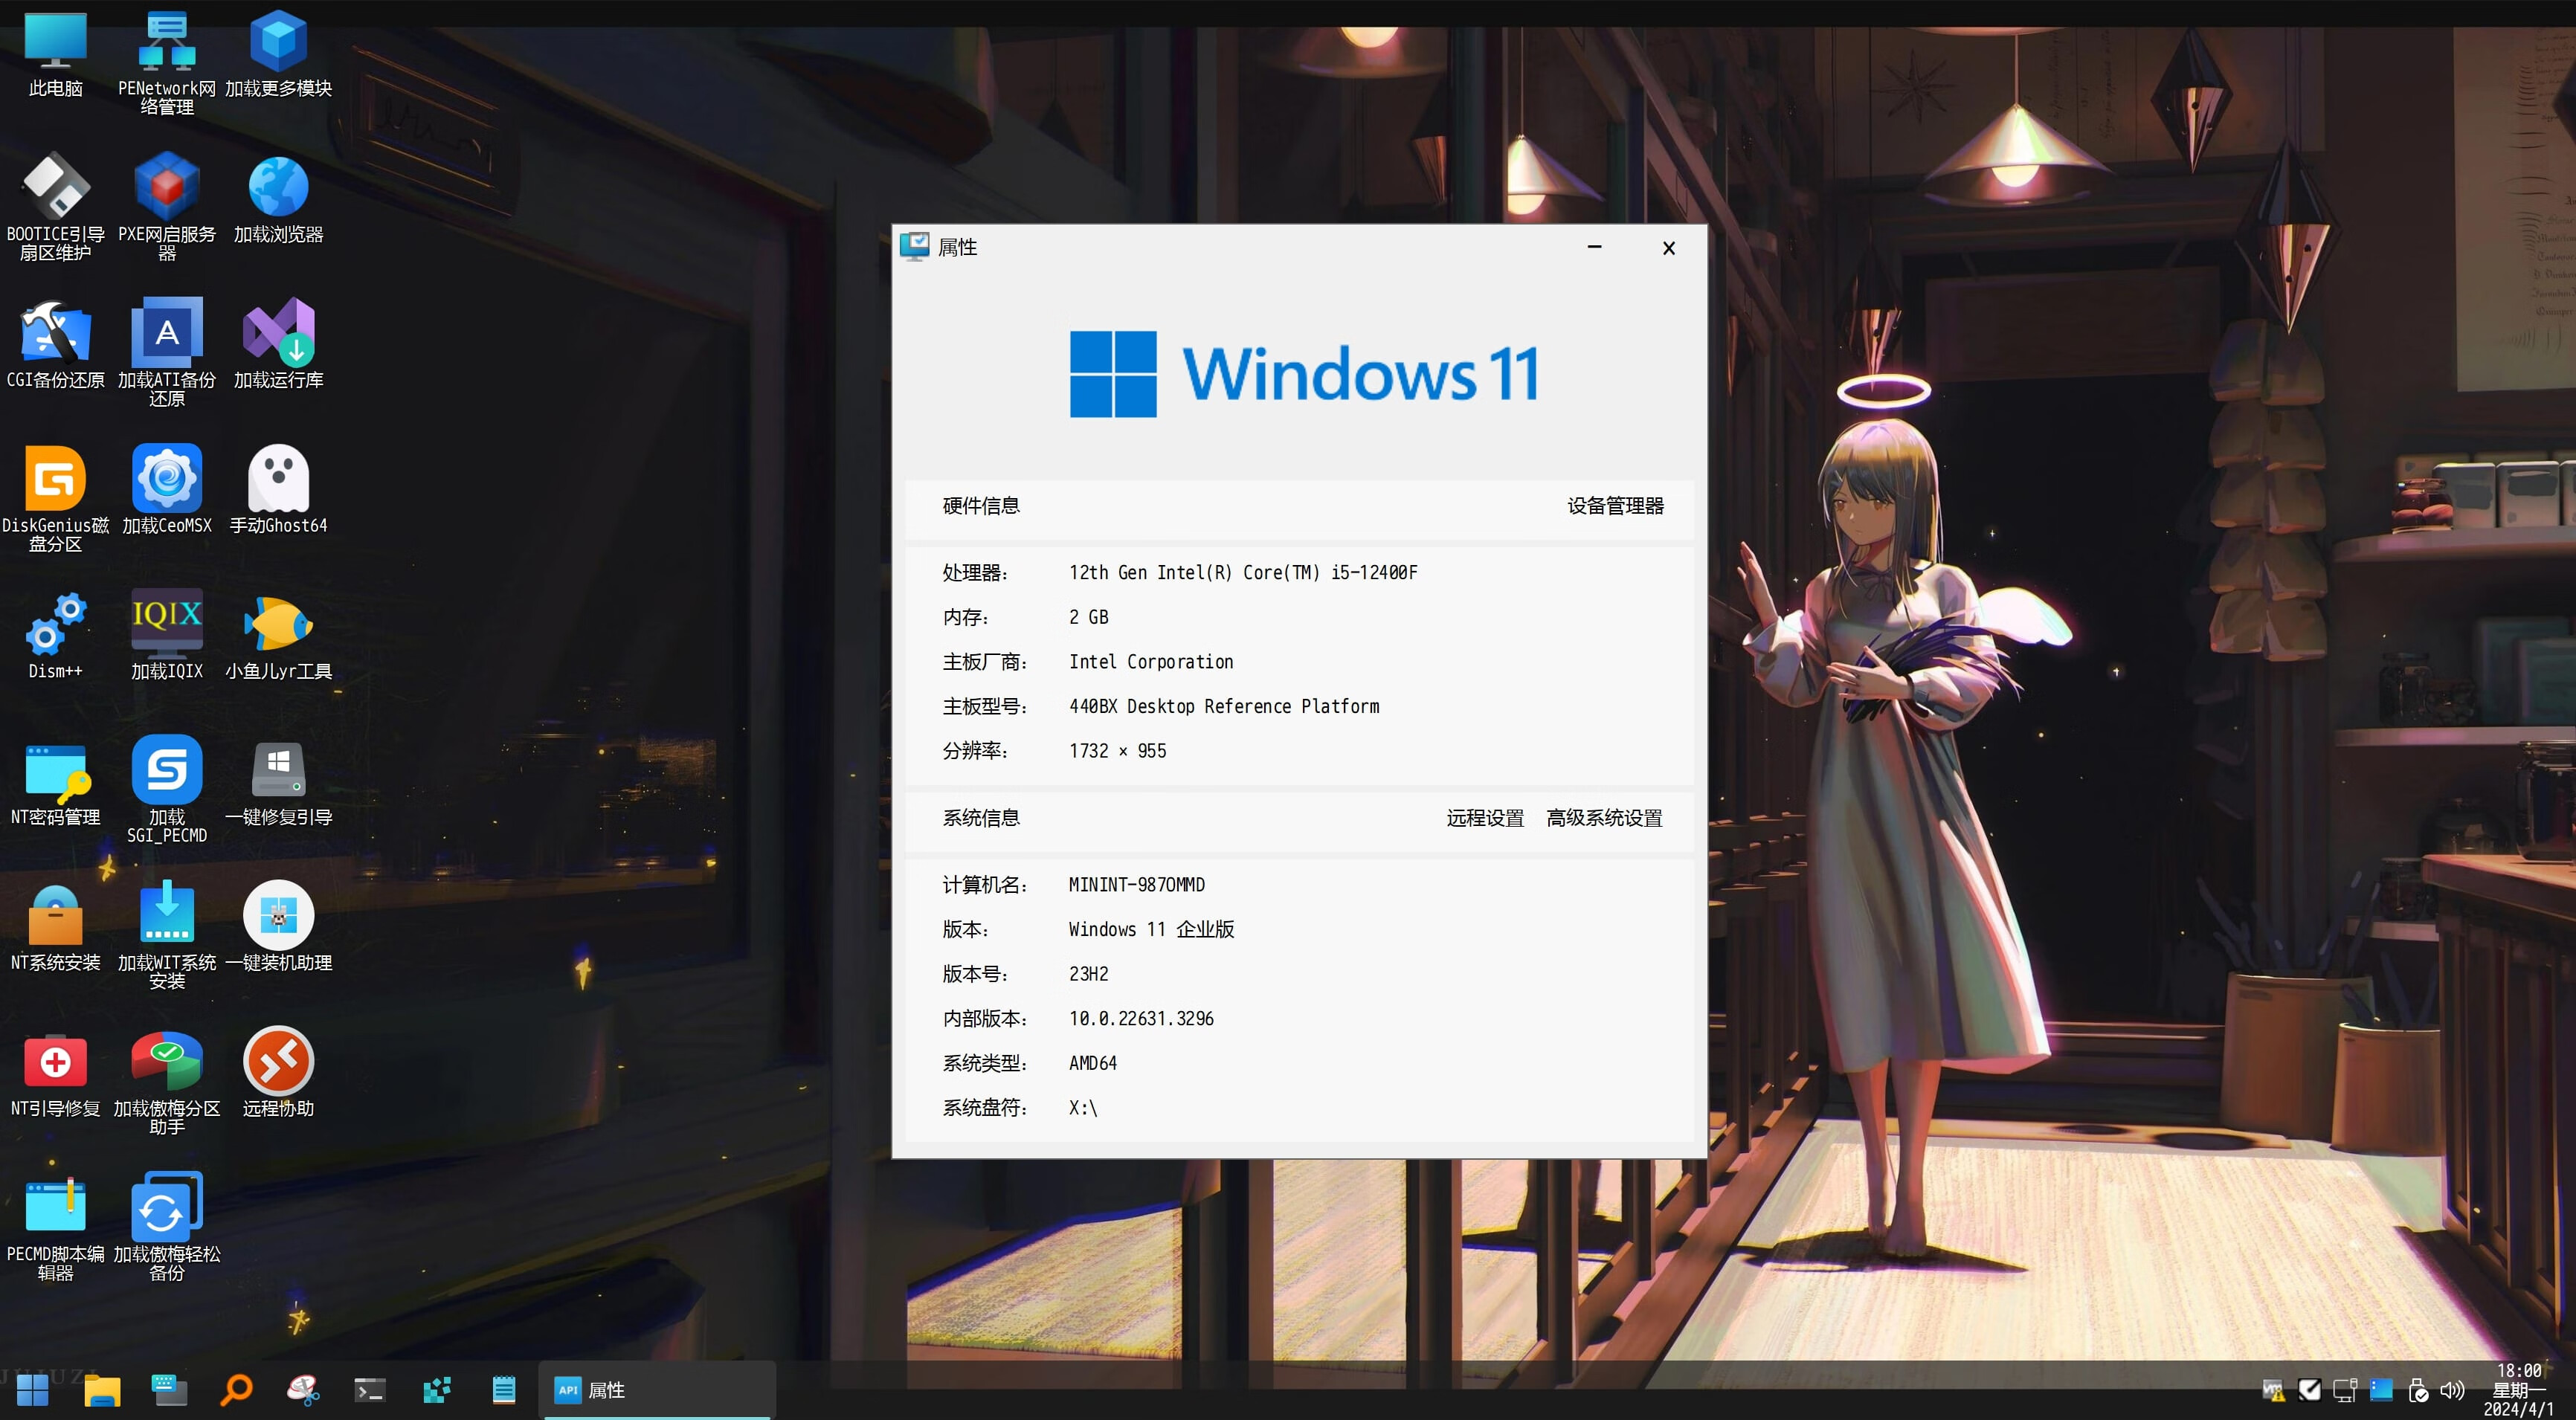
Task: Launch Dism++ from the desktop
Action: coord(55,636)
